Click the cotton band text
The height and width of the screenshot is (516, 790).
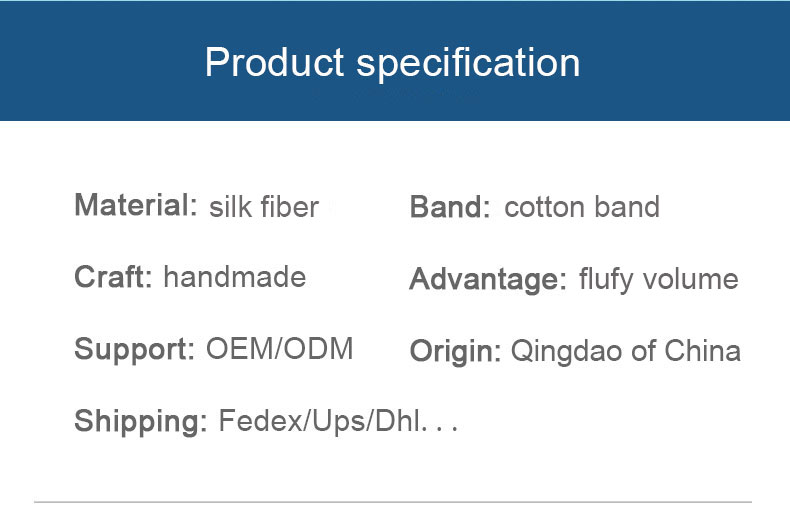coord(582,207)
